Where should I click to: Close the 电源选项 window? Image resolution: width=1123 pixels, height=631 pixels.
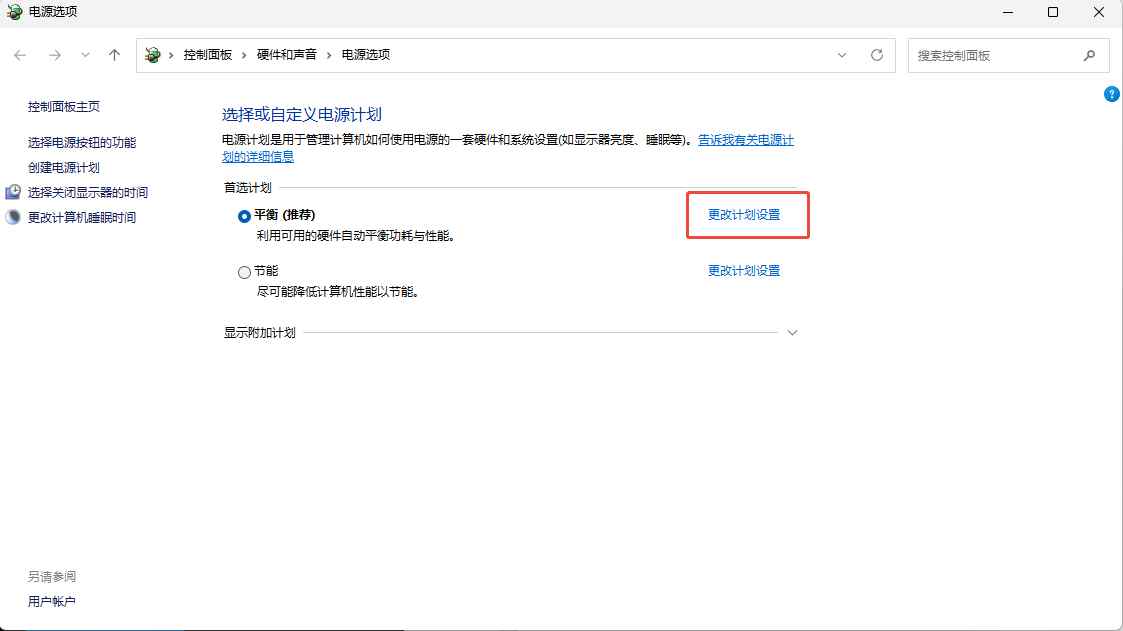coord(1099,12)
